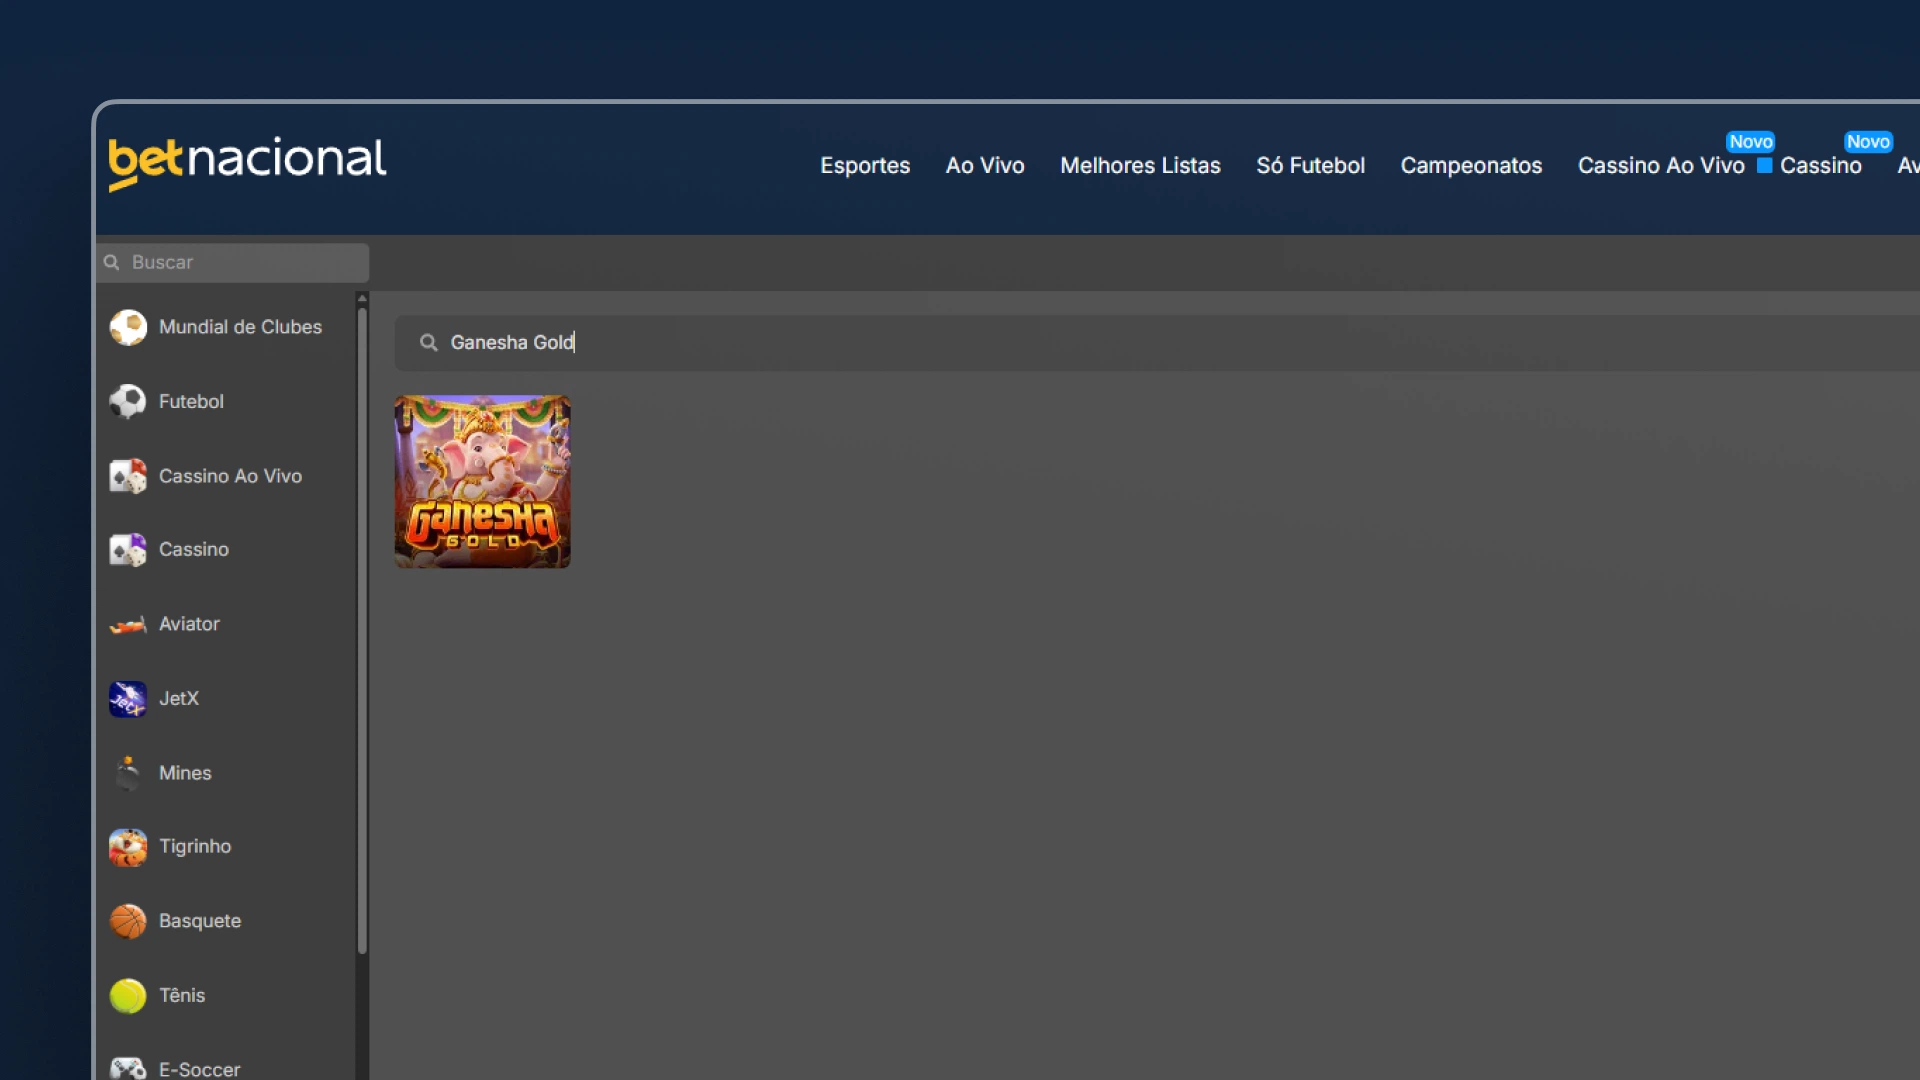Image resolution: width=1920 pixels, height=1080 pixels.
Task: Select the Tigrinho tiger icon
Action: click(128, 847)
